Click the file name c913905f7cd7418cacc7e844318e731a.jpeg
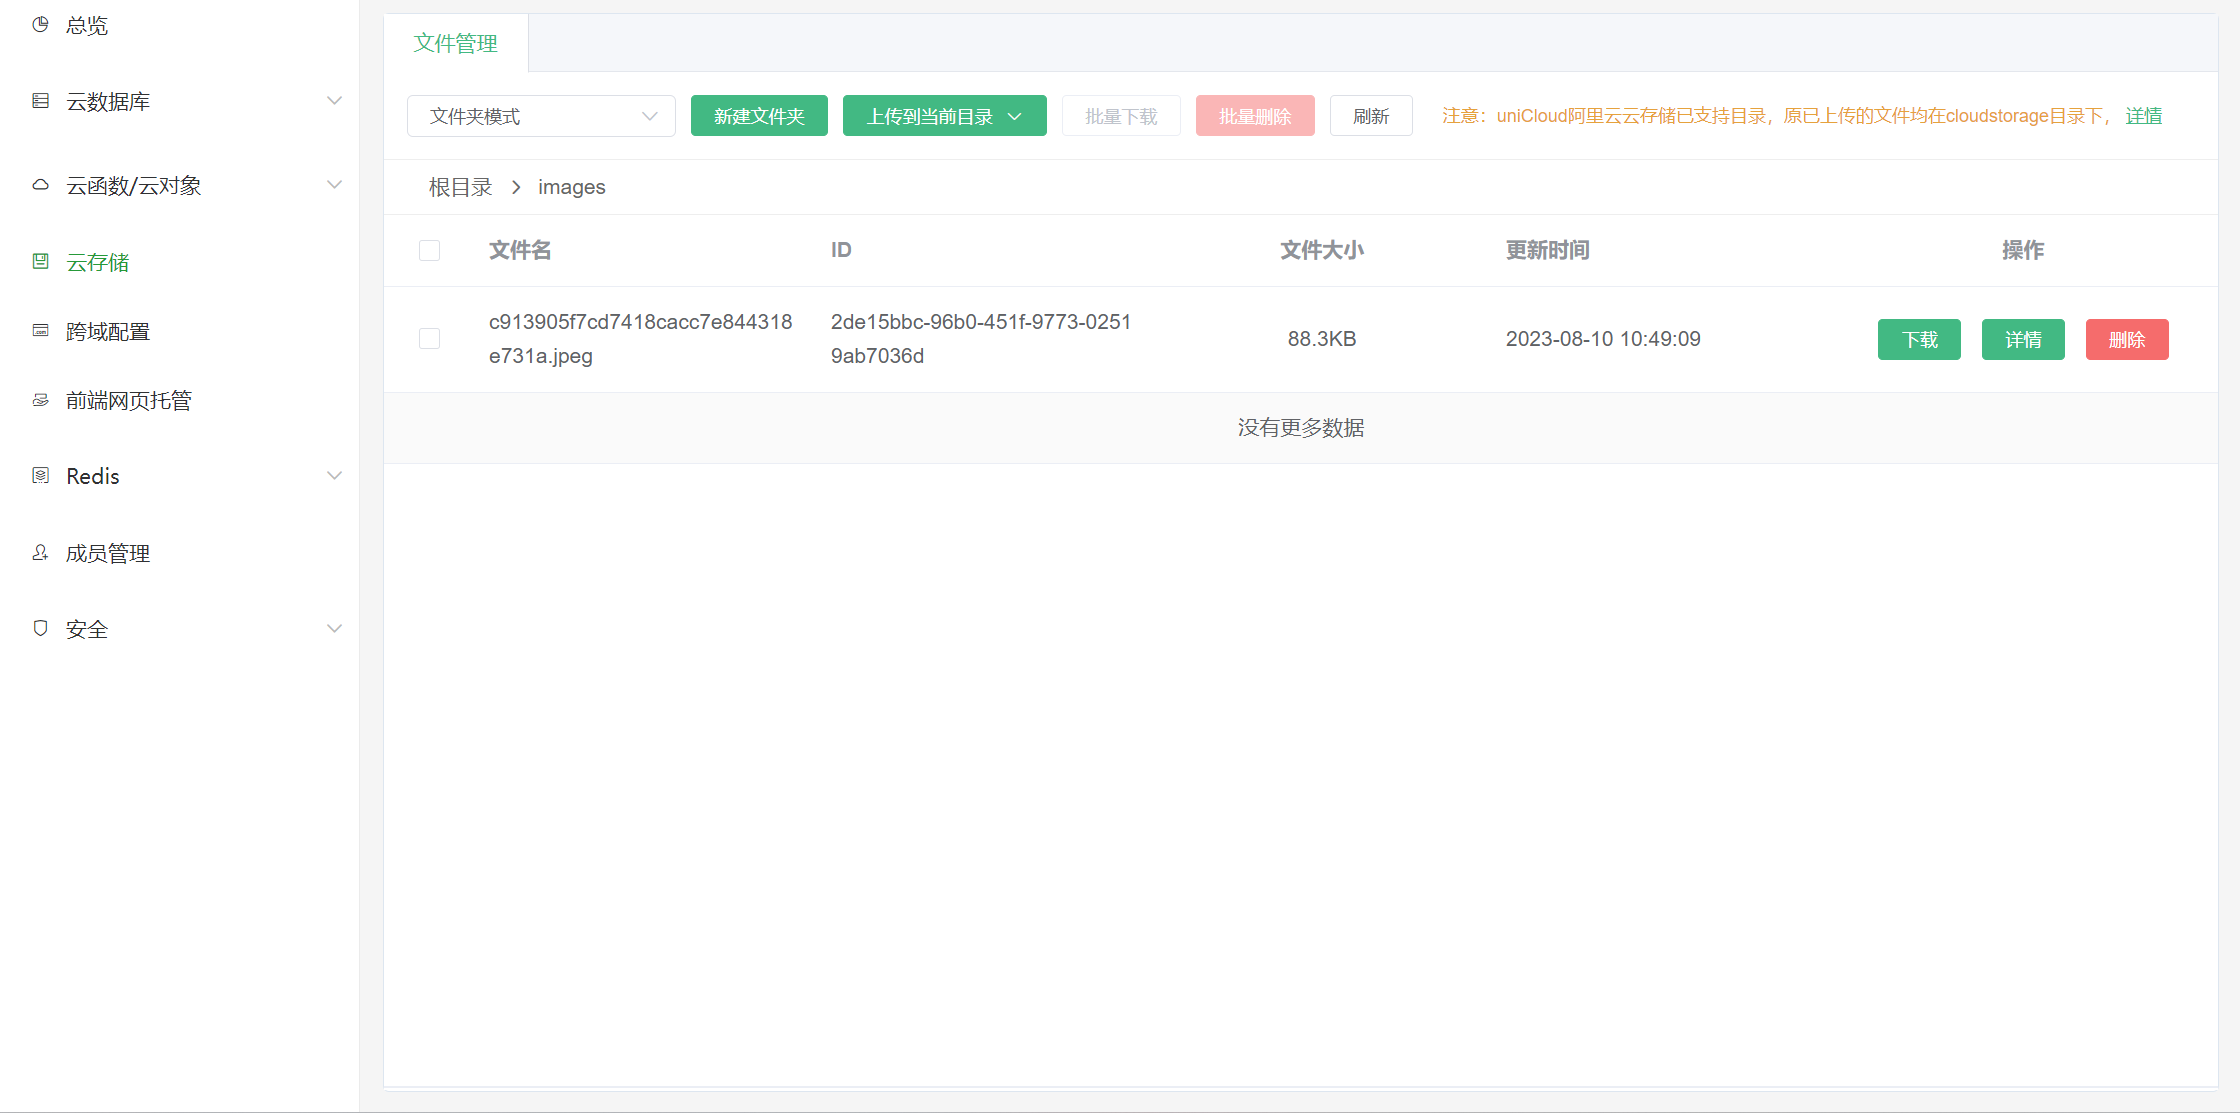The image size is (2240, 1113). pos(640,339)
